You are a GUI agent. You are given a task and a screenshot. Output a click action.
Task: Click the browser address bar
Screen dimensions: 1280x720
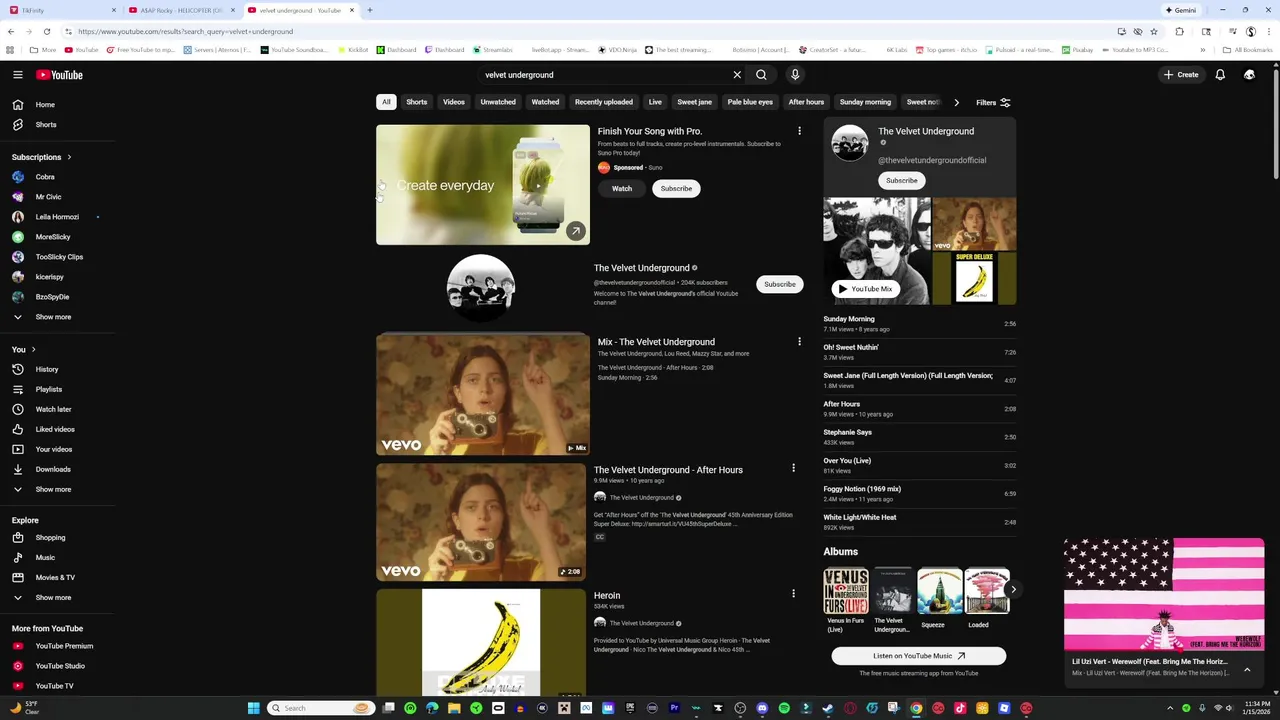tap(590, 31)
